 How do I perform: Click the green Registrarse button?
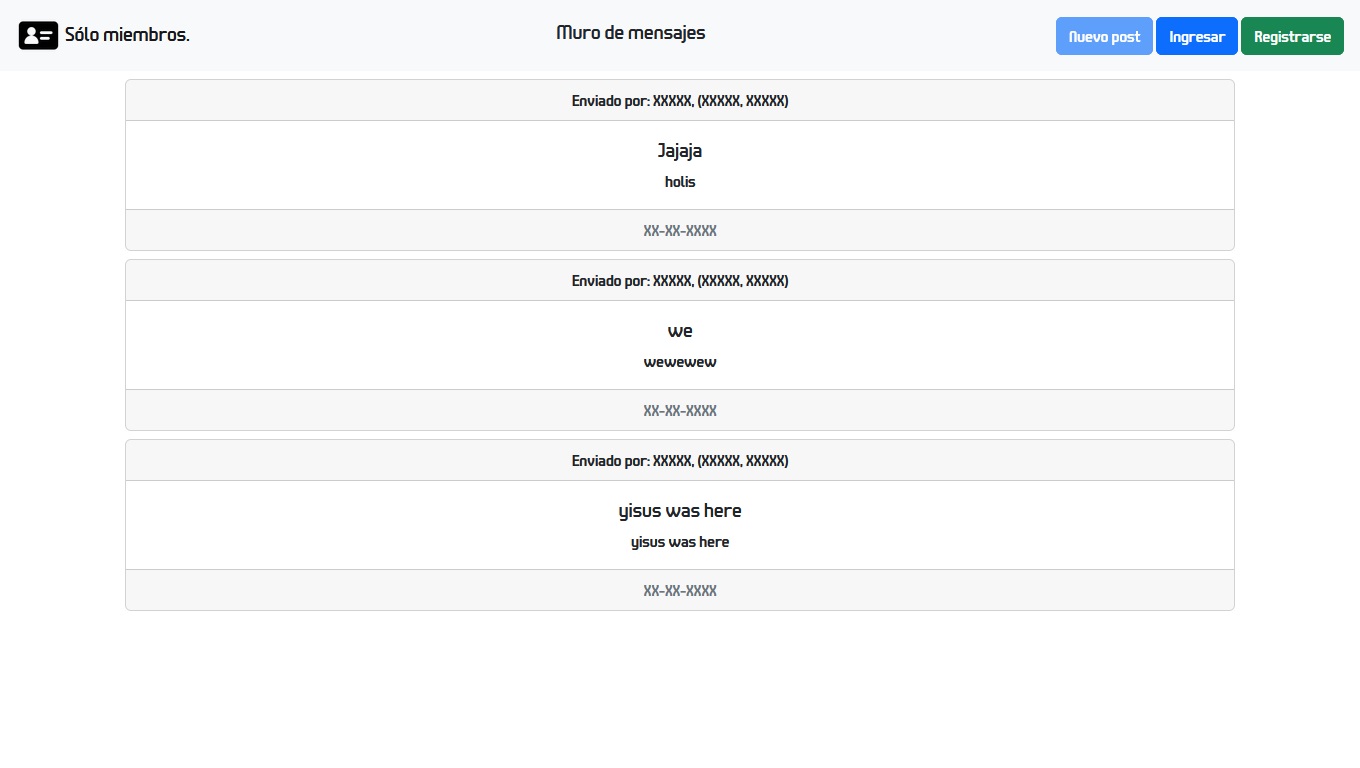pyautogui.click(x=1292, y=36)
